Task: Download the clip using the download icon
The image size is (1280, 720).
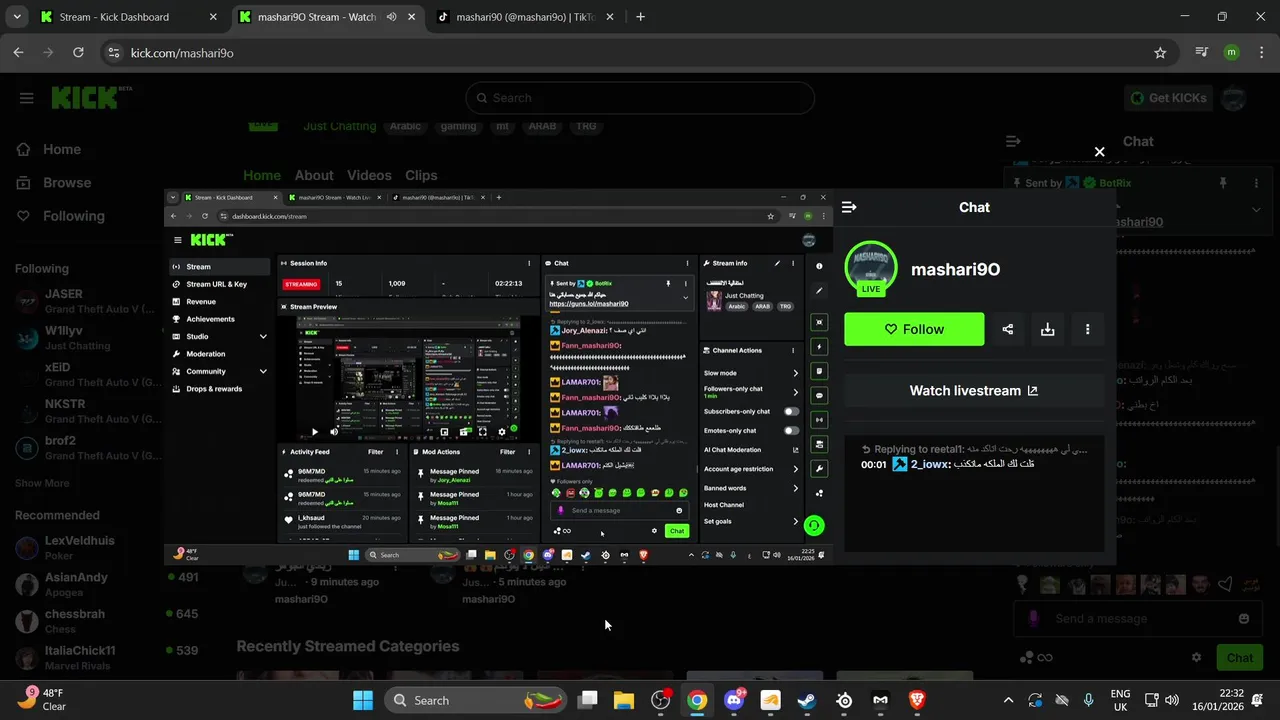Action: [1047, 329]
